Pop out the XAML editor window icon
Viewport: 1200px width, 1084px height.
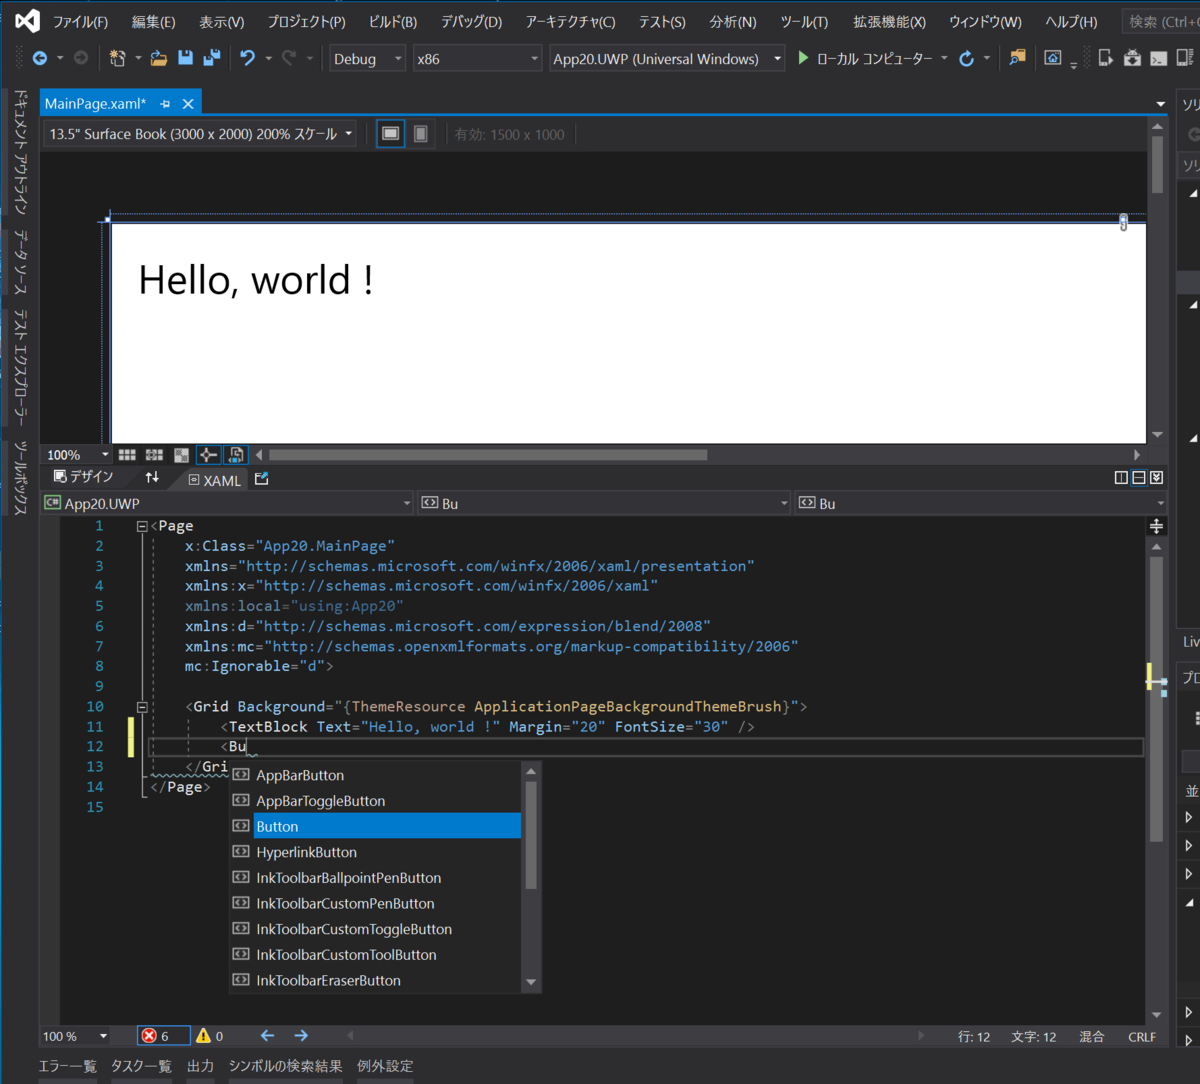click(262, 479)
